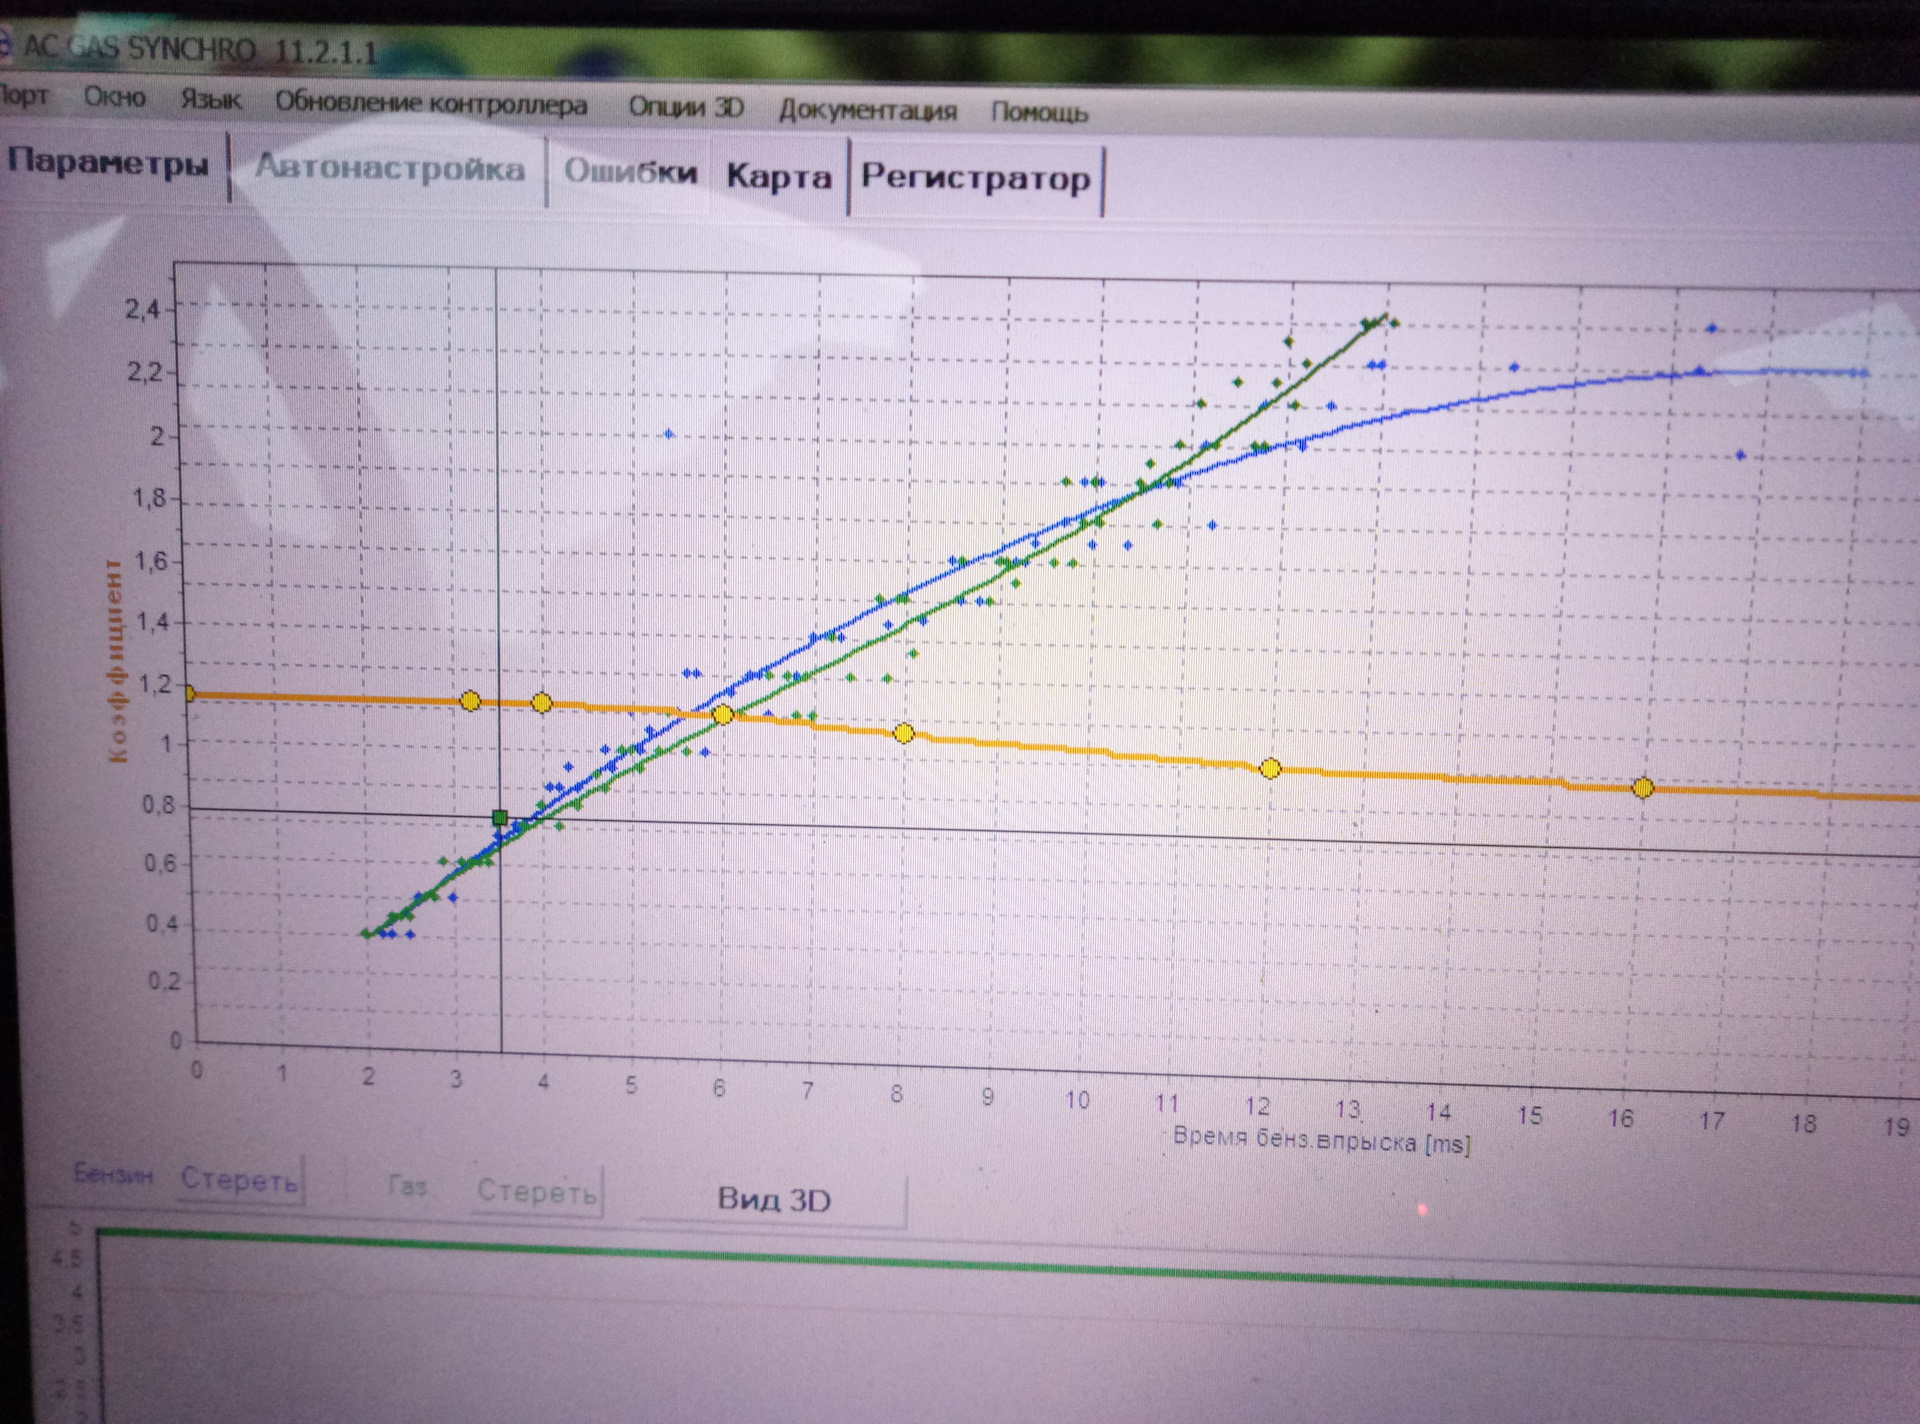Open Обновление контроллера menu
Viewport: 1920px width, 1424px height.
(x=431, y=103)
